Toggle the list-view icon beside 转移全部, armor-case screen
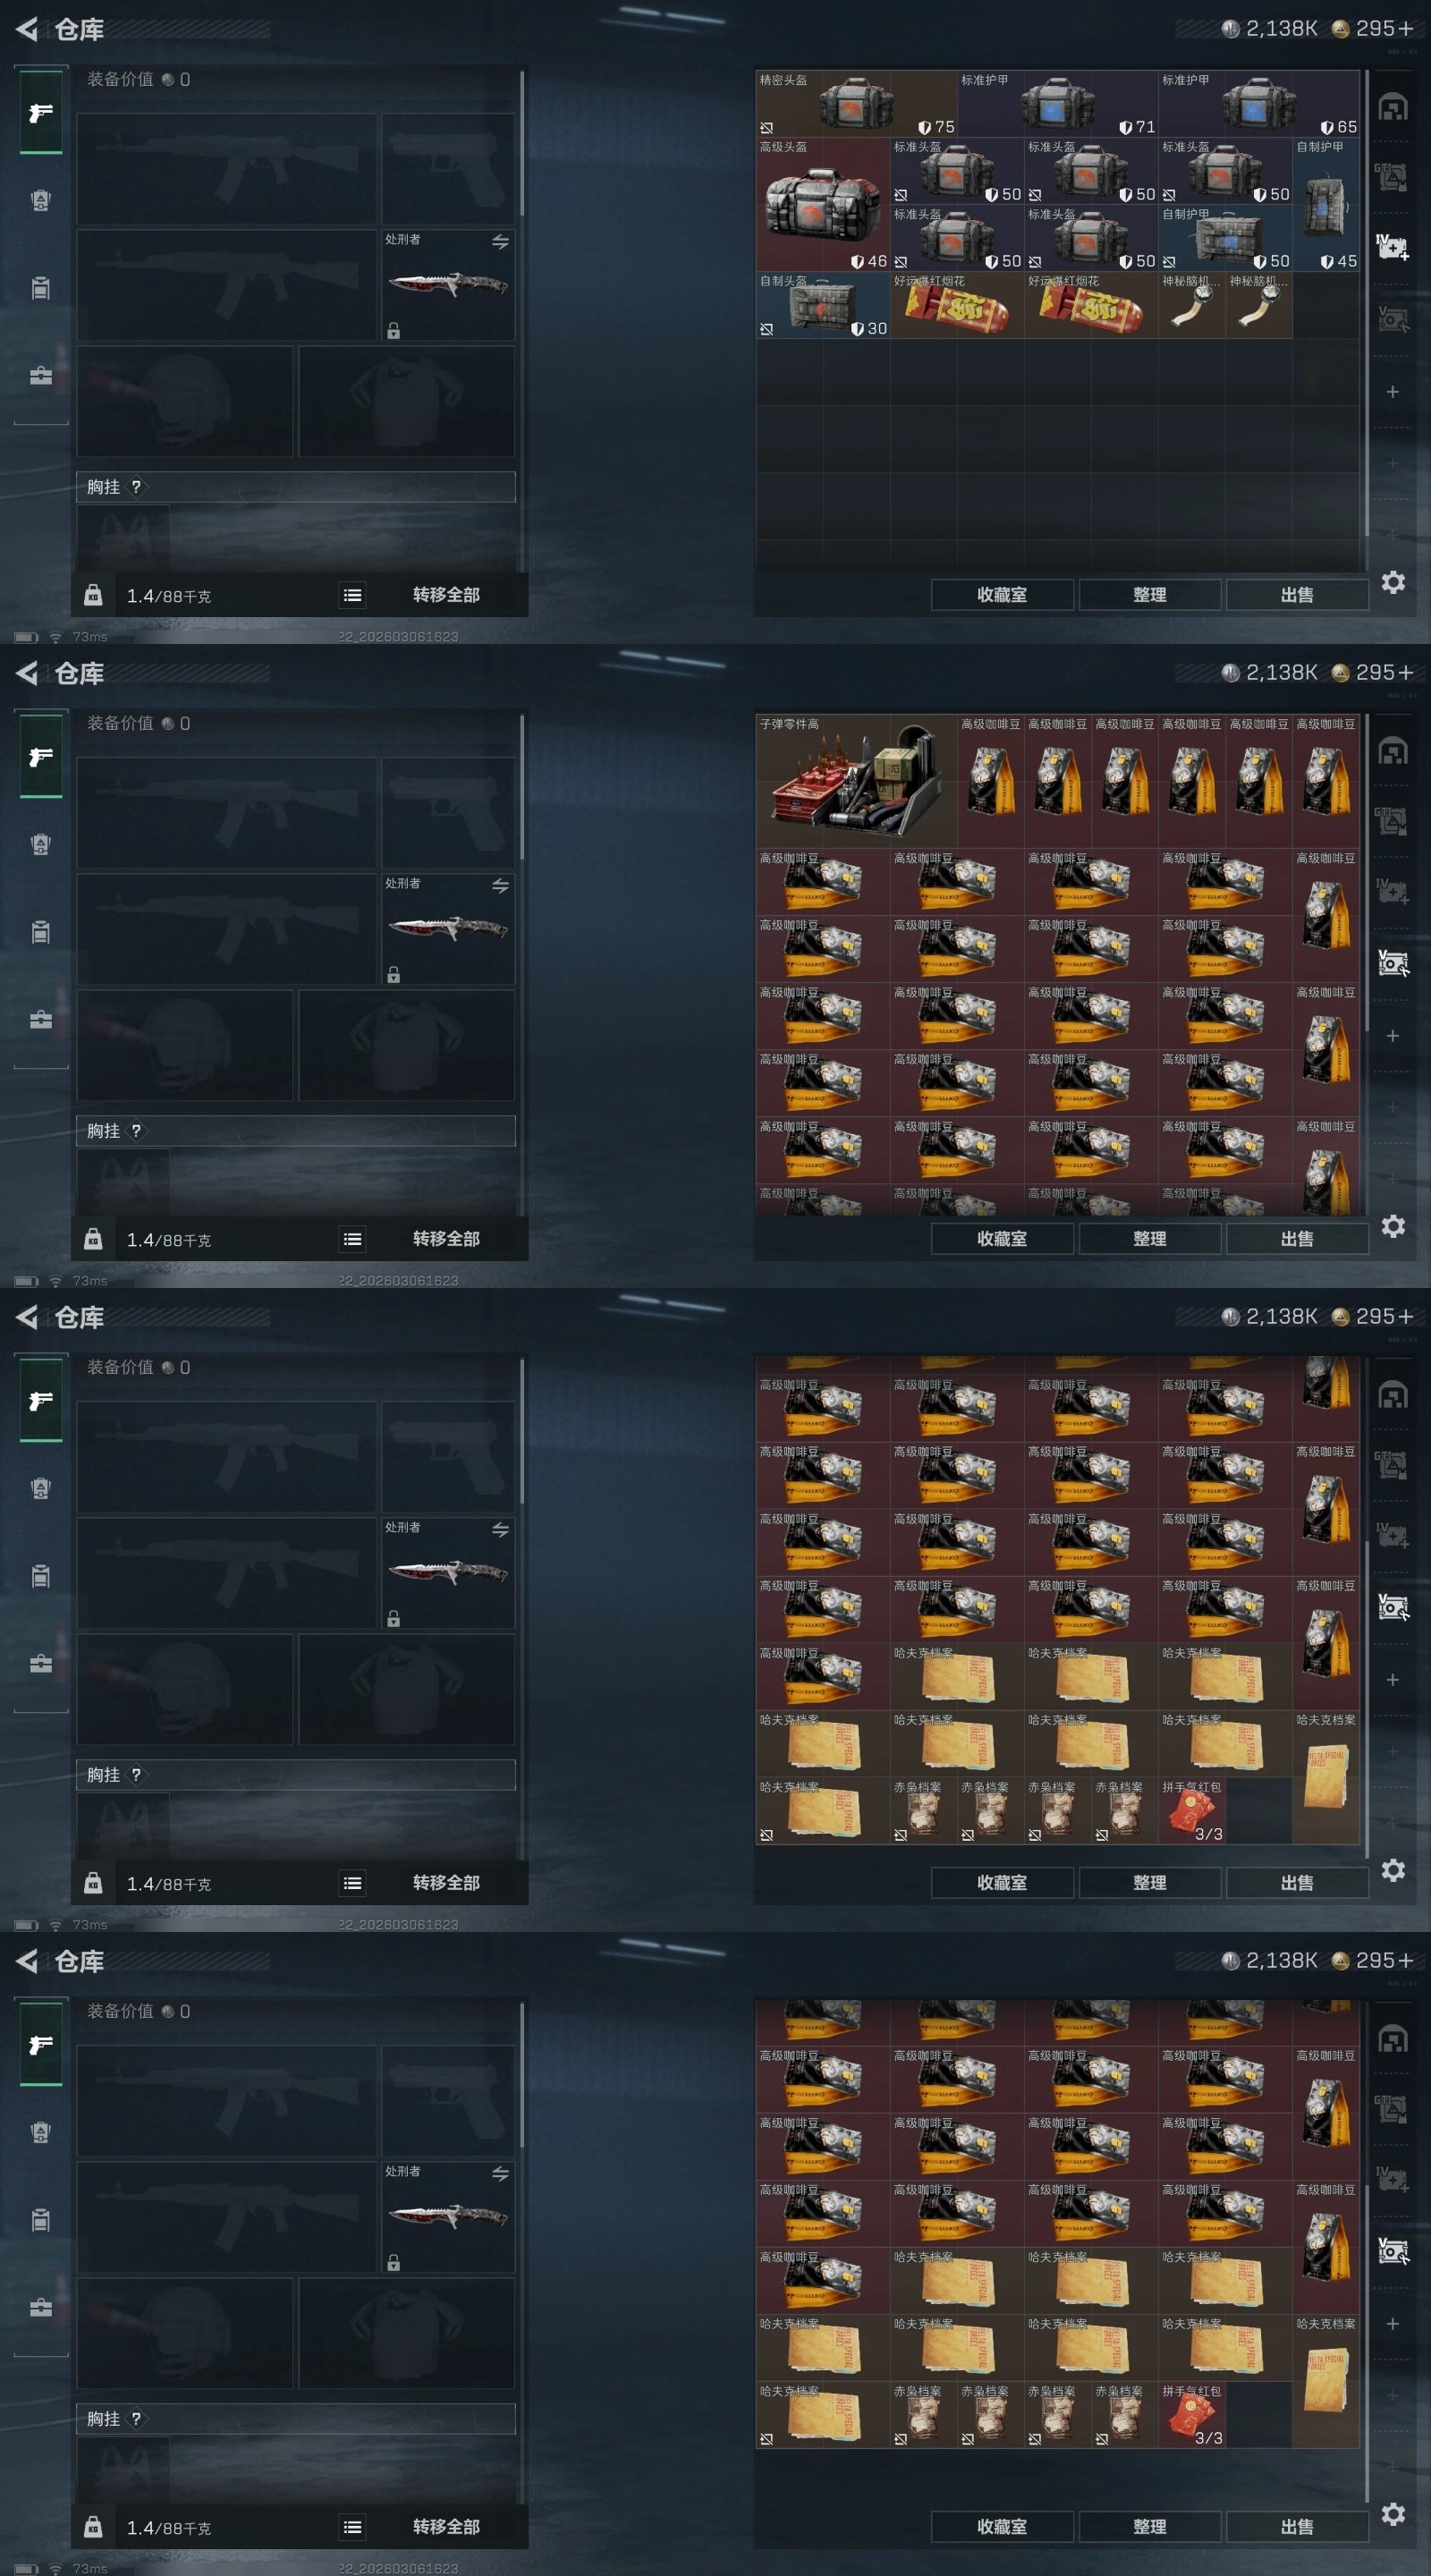1431x2576 pixels. (352, 595)
